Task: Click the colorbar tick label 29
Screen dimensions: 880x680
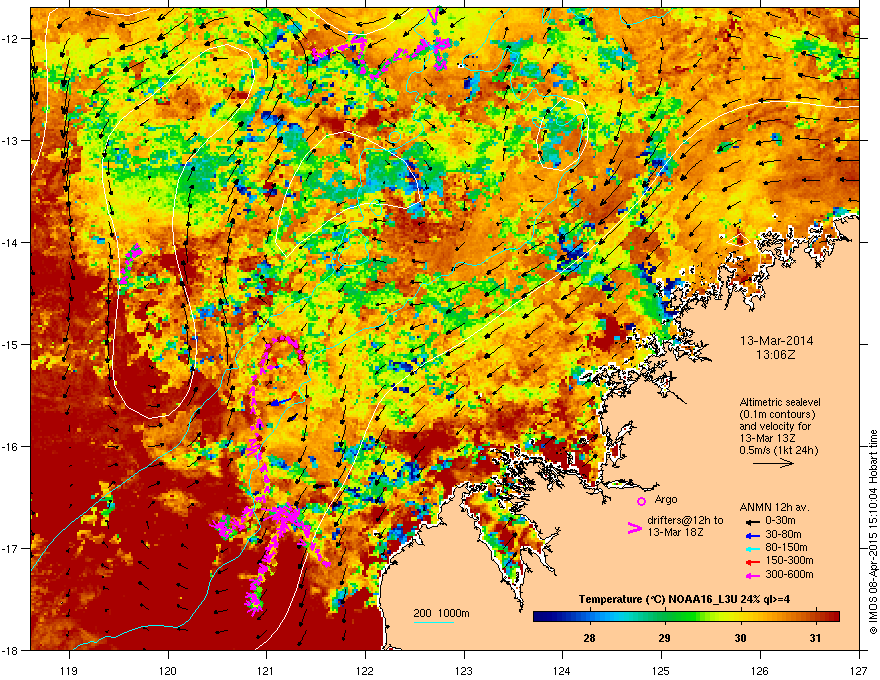Action: click(664, 638)
